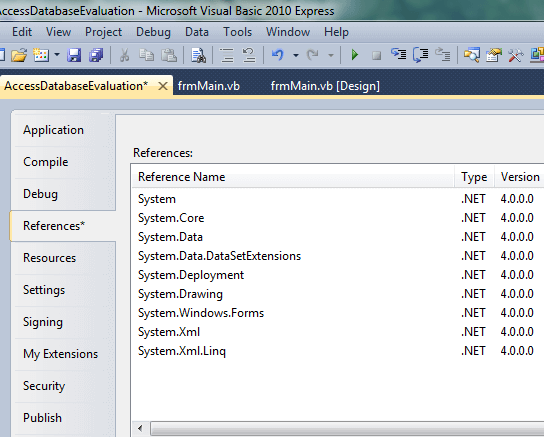The image size is (544, 437).
Task: Save the current file with floppy icon
Action: coord(74,55)
